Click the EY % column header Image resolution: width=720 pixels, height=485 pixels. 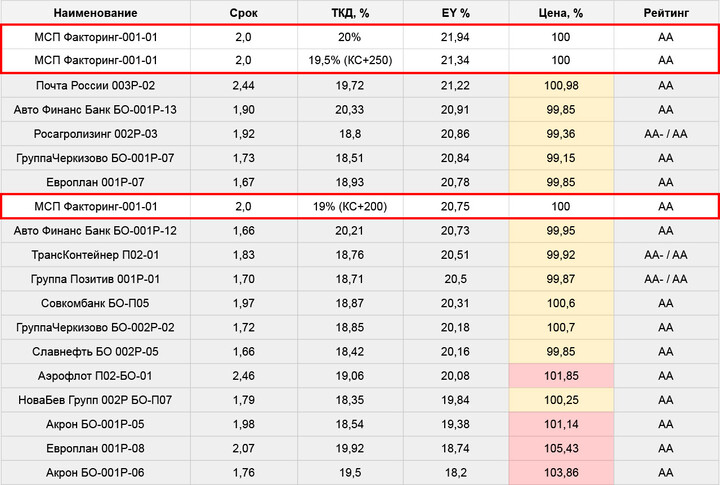click(456, 13)
